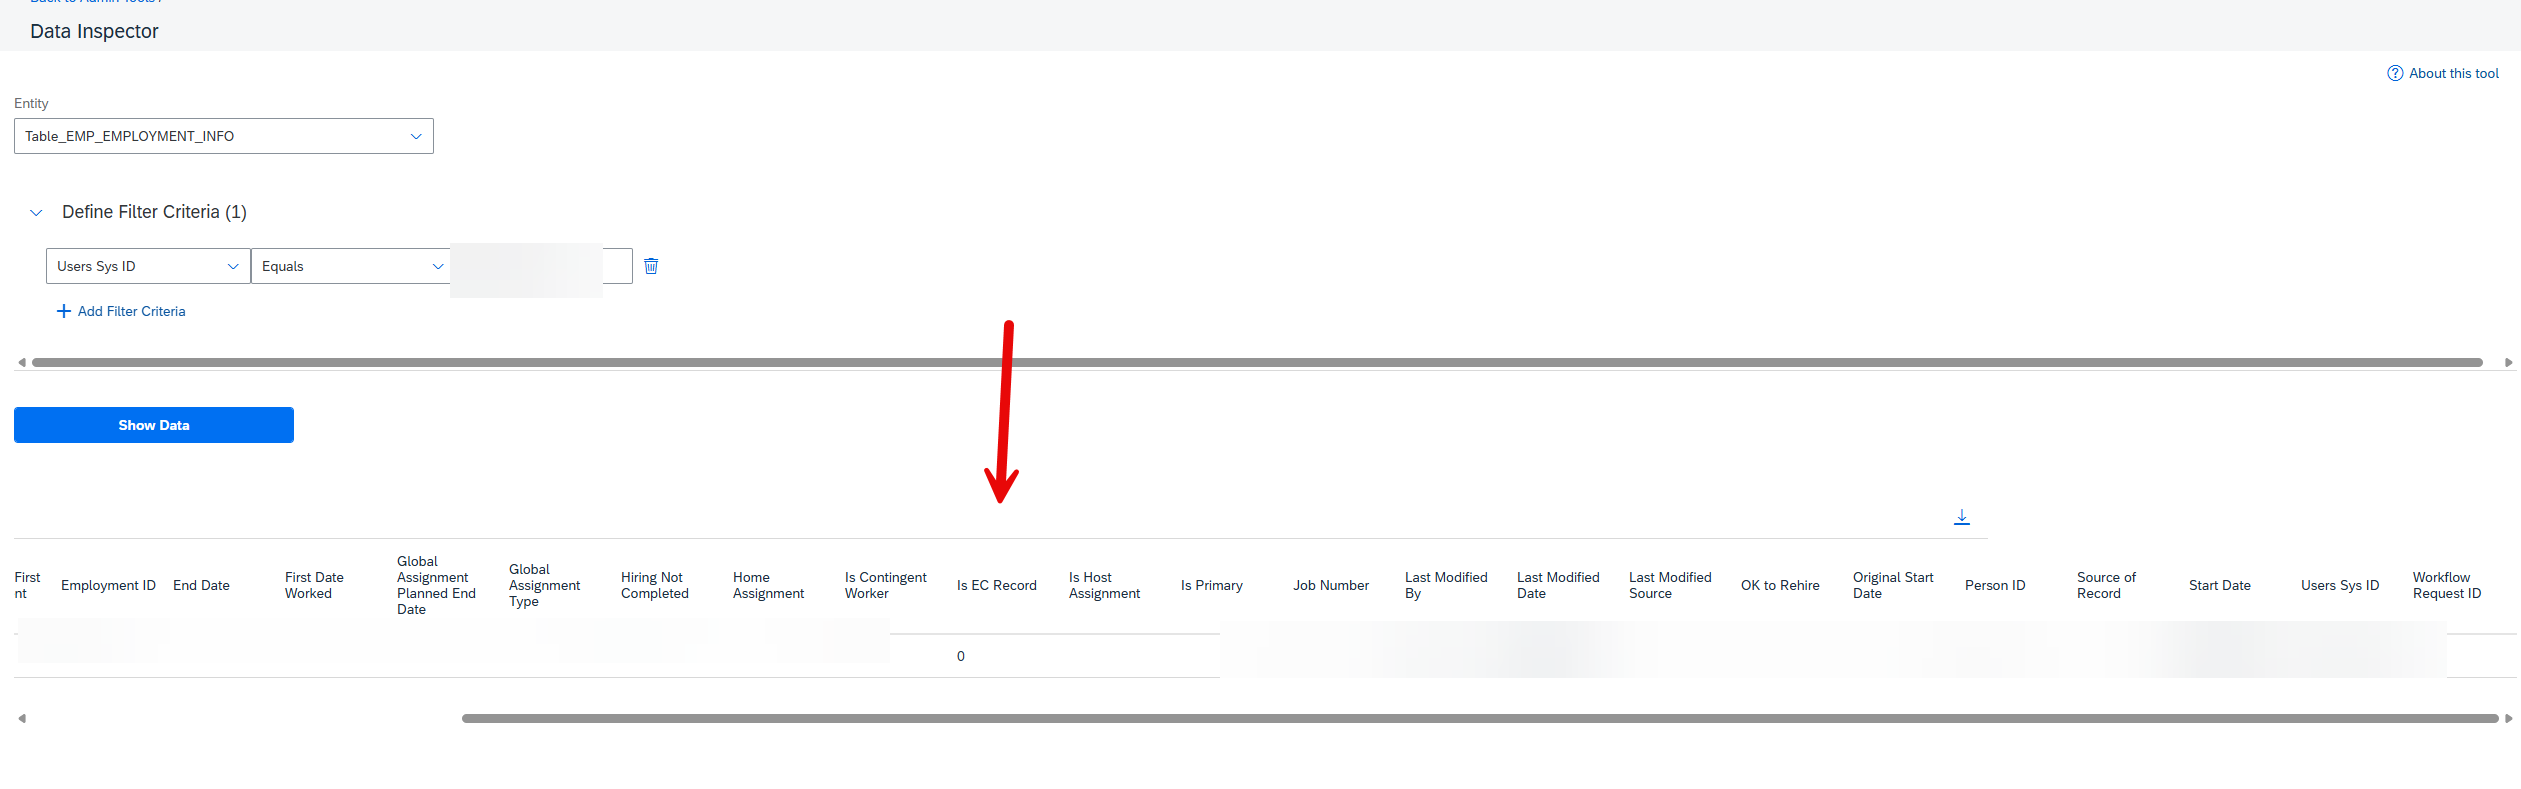The width and height of the screenshot is (2521, 789).
Task: Click the Is EC Record value 0
Action: coord(961,656)
